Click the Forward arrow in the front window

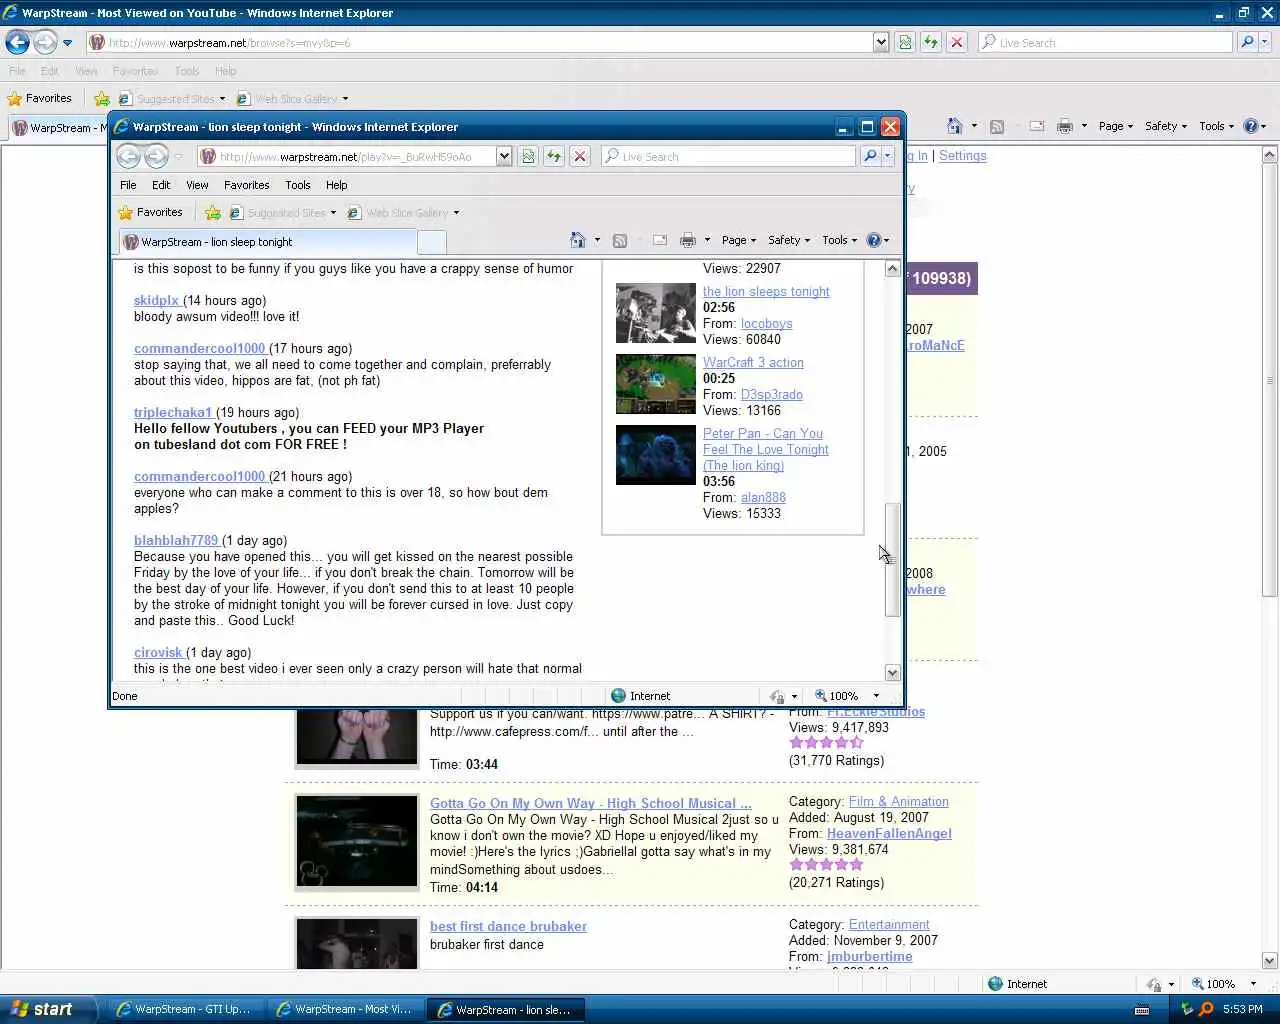pos(157,157)
